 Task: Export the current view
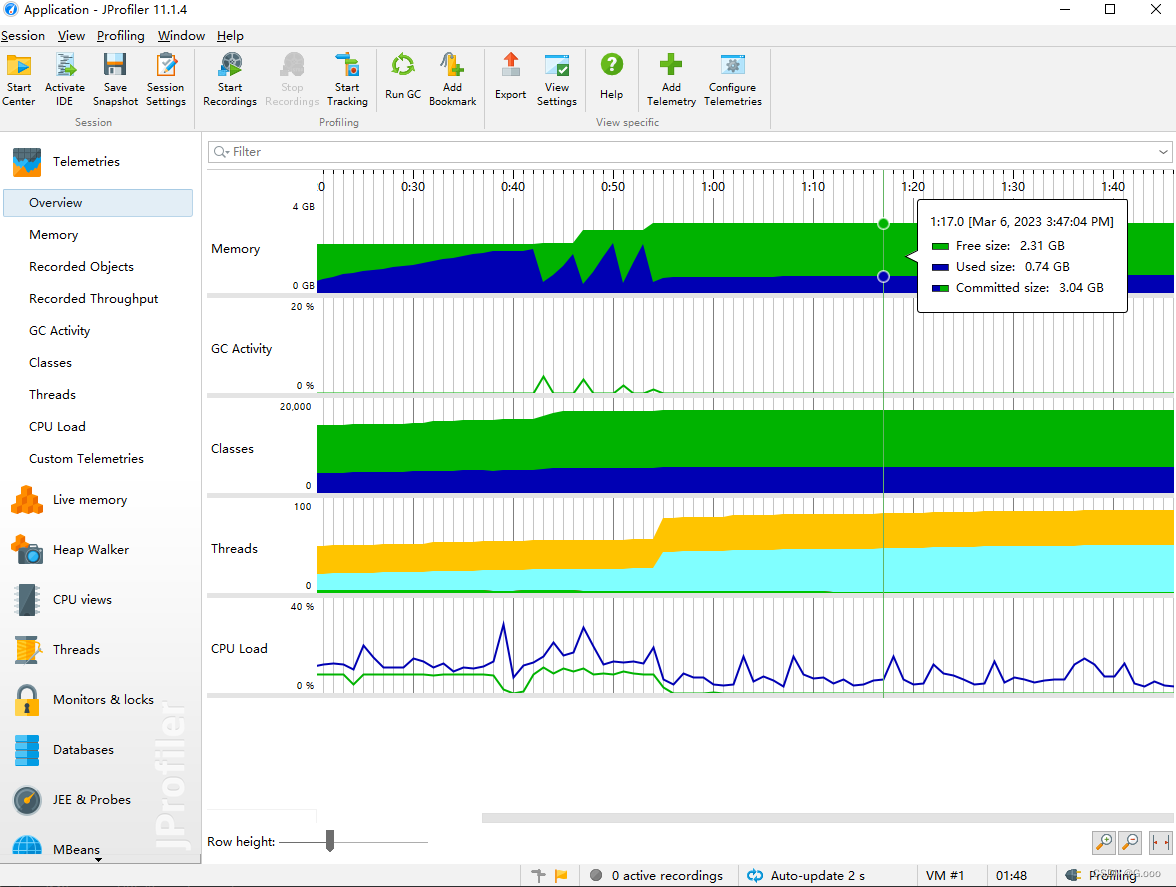coord(510,76)
